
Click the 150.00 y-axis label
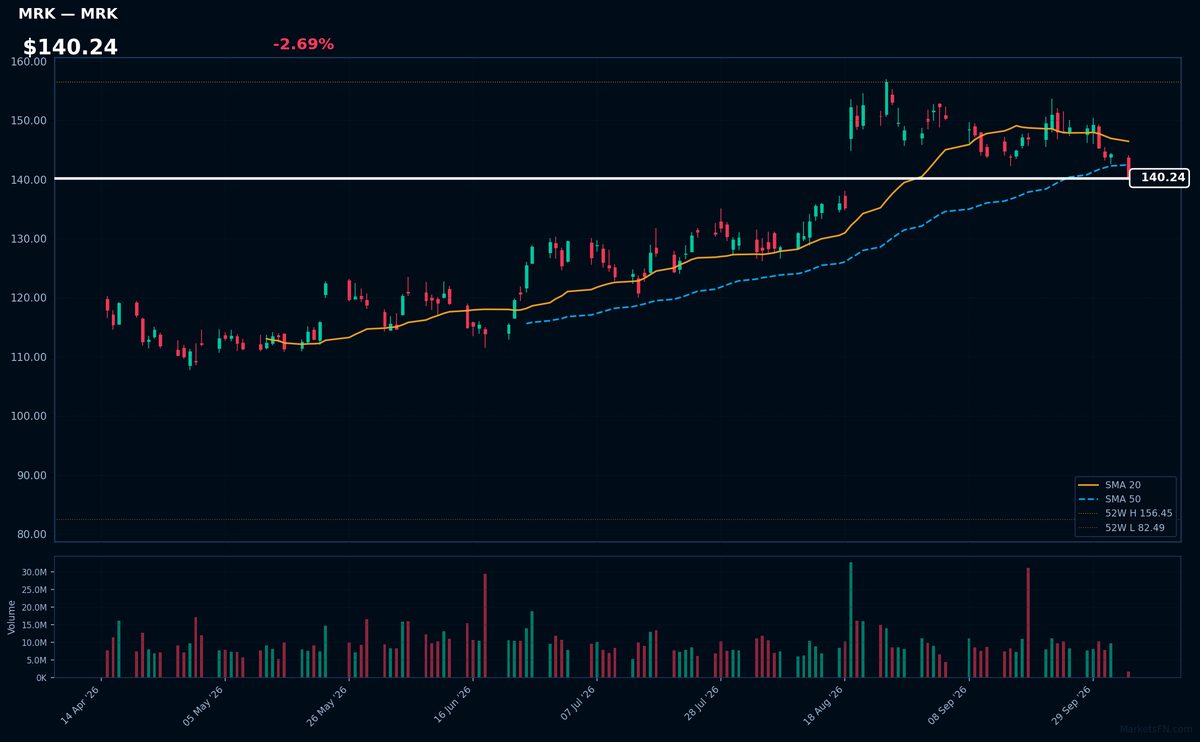tap(30, 121)
